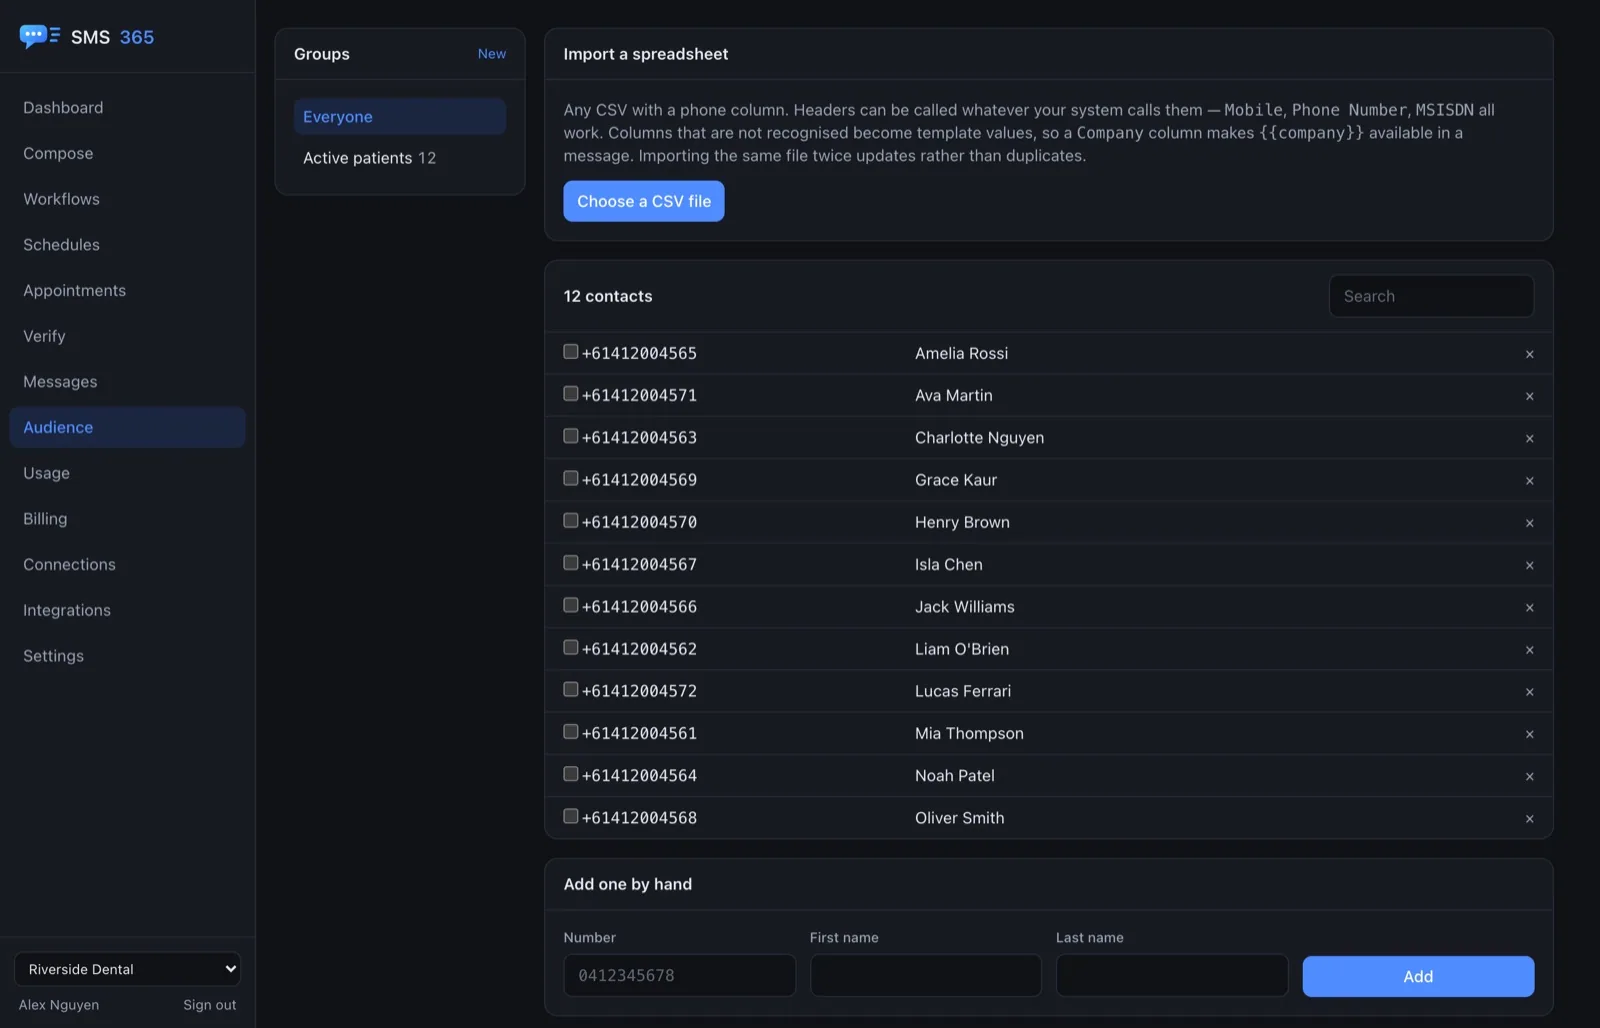This screenshot has width=1600, height=1028.
Task: Tick the checkbox for +61412004565
Action: (571, 351)
